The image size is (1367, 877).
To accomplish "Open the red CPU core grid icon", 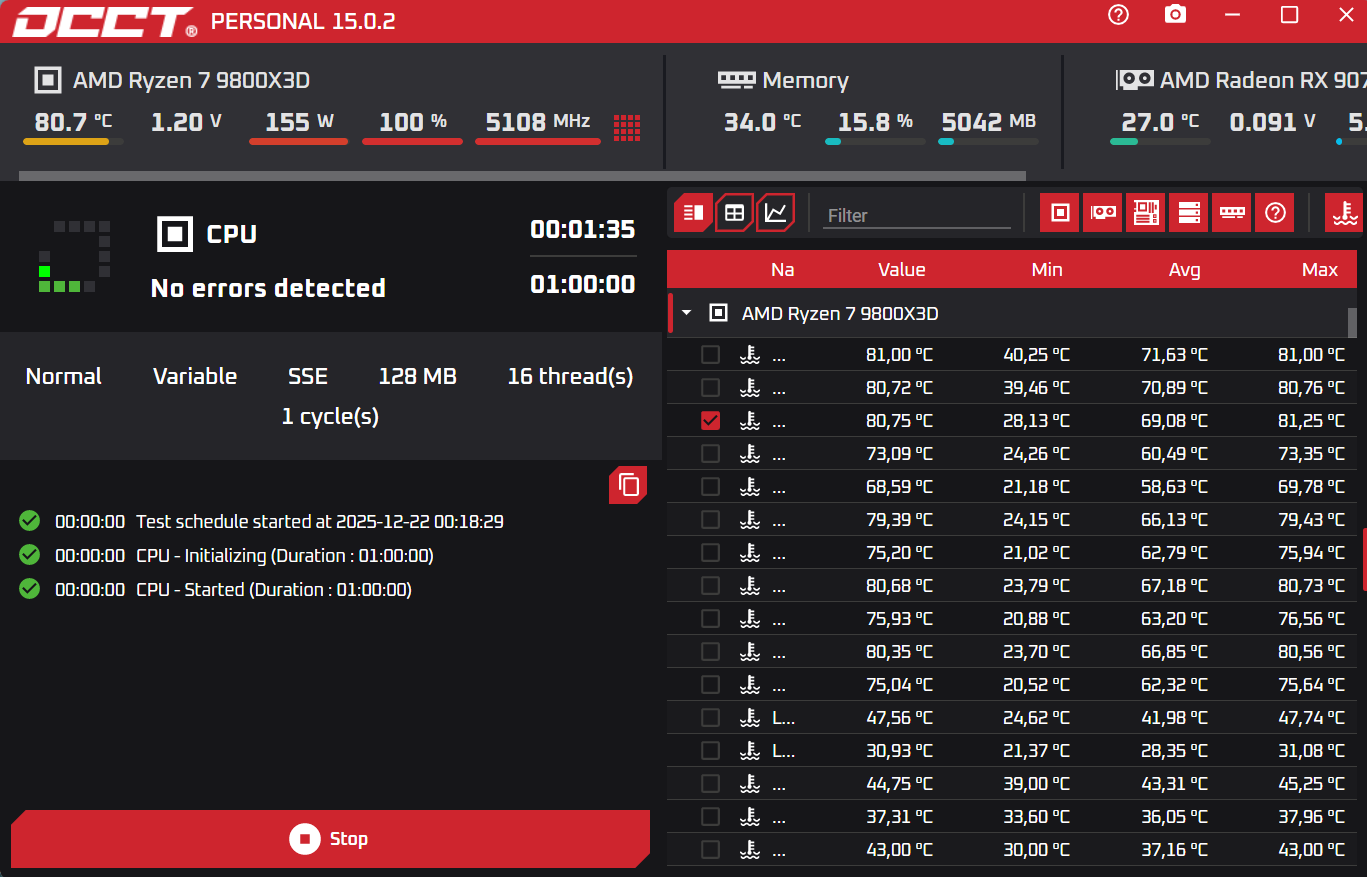I will tap(627, 127).
